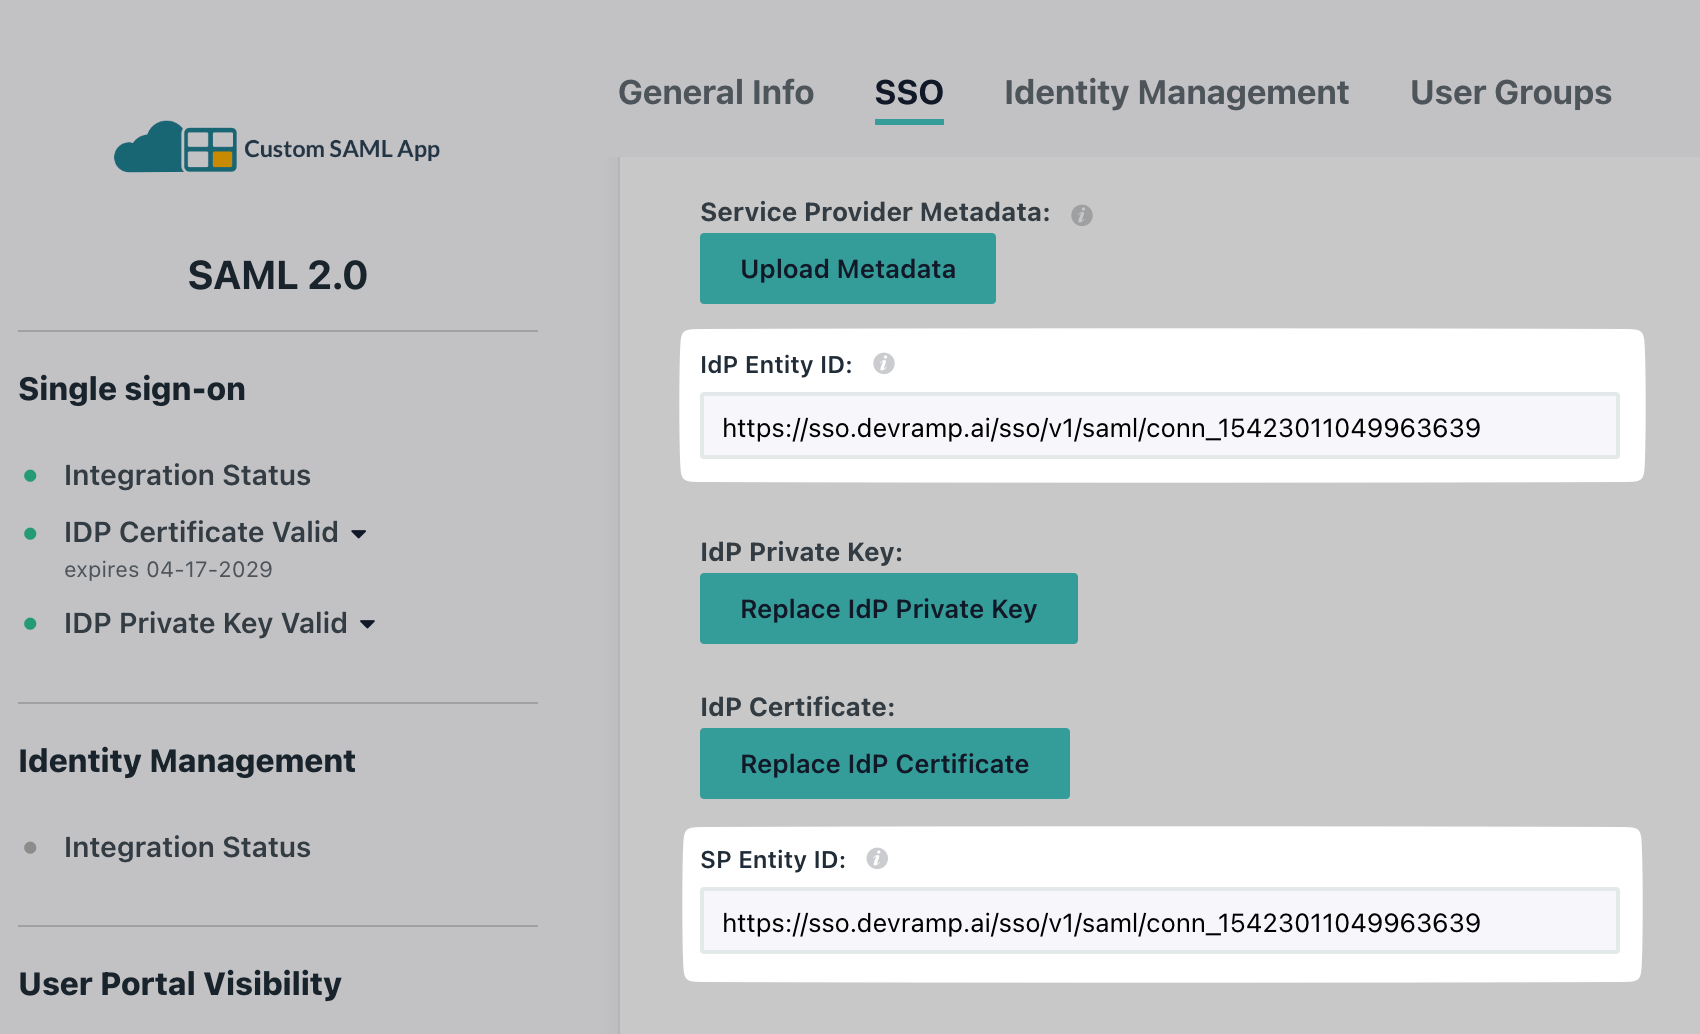Click the green status dot beside Integration Status
The height and width of the screenshot is (1034, 1700).
(31, 476)
